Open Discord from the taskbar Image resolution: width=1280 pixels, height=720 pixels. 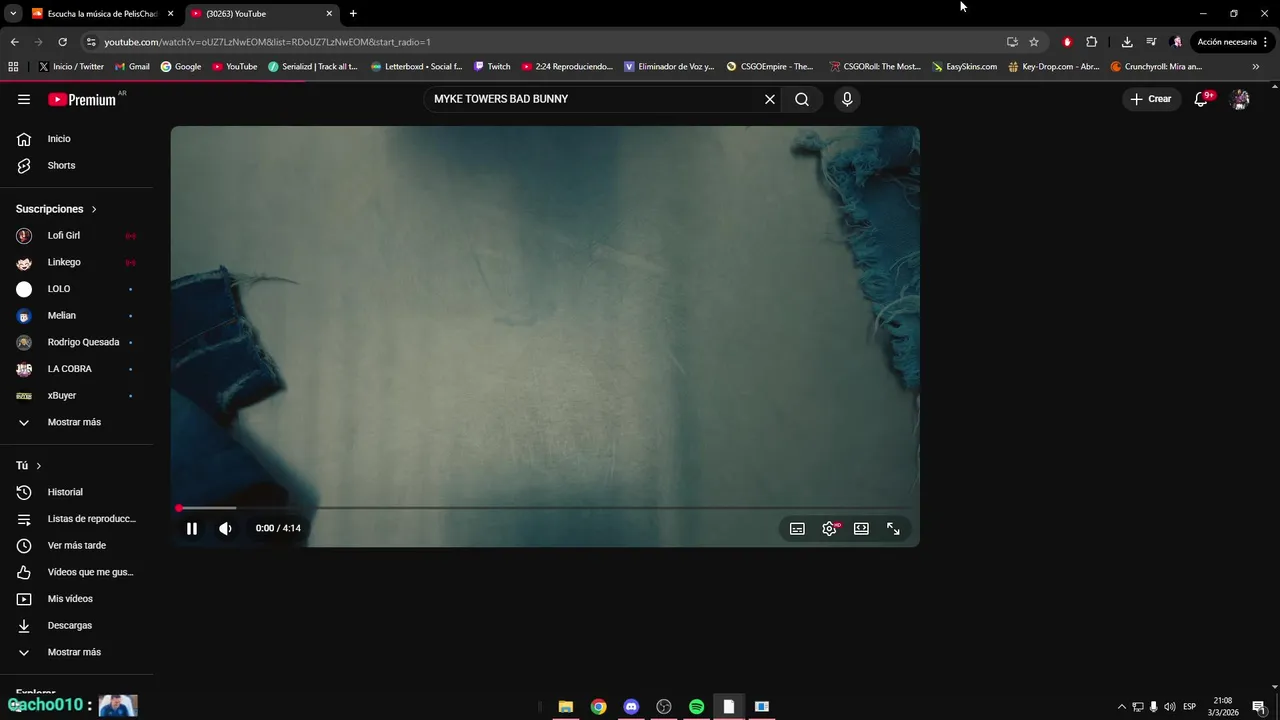click(x=631, y=707)
